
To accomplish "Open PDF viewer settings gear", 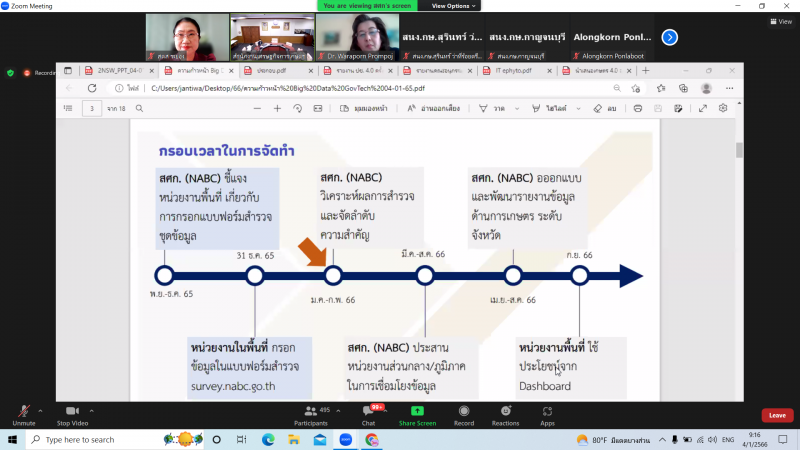I will coord(723,108).
